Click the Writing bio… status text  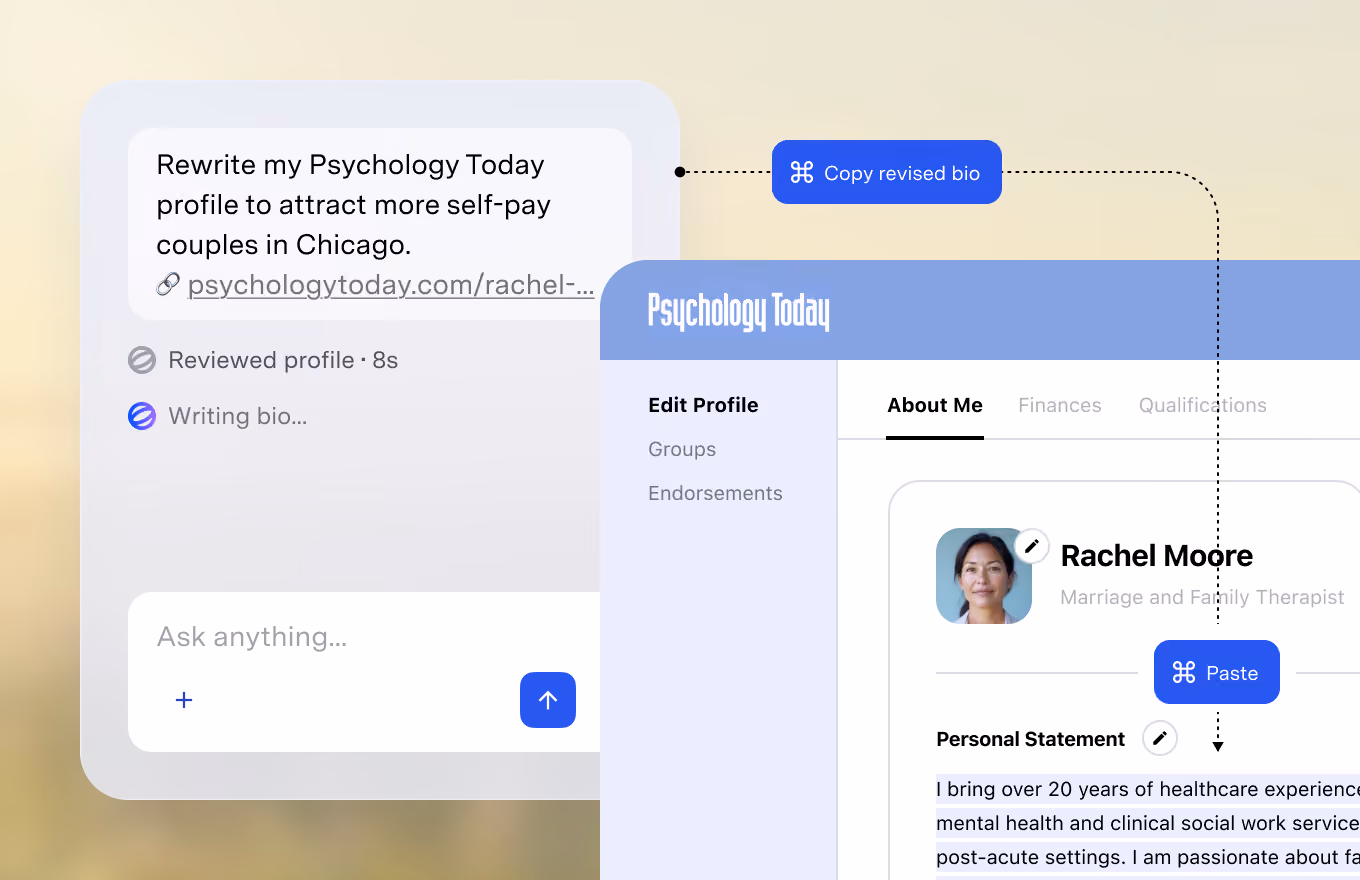237,416
